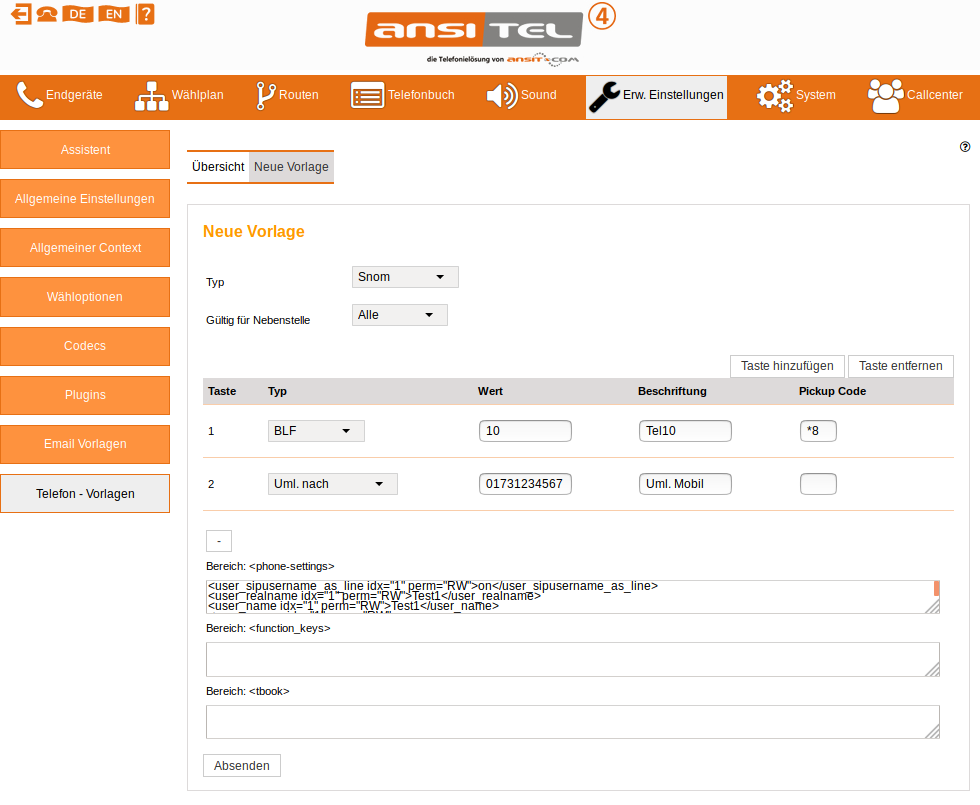This screenshot has height=805, width=980.
Task: Click the phone-settings textarea scrollbar
Action: pos(936,588)
